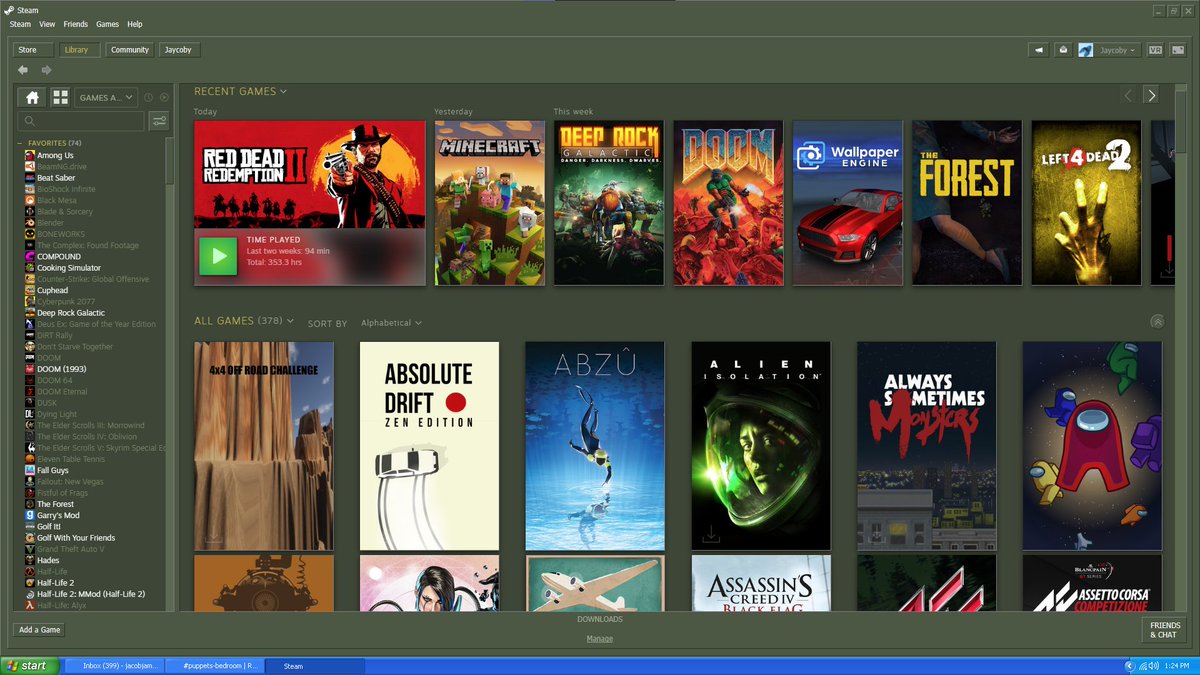Screen dimensions: 1200x675
Task: Select the Beat Saber icon in sidebar
Action: click(x=29, y=178)
